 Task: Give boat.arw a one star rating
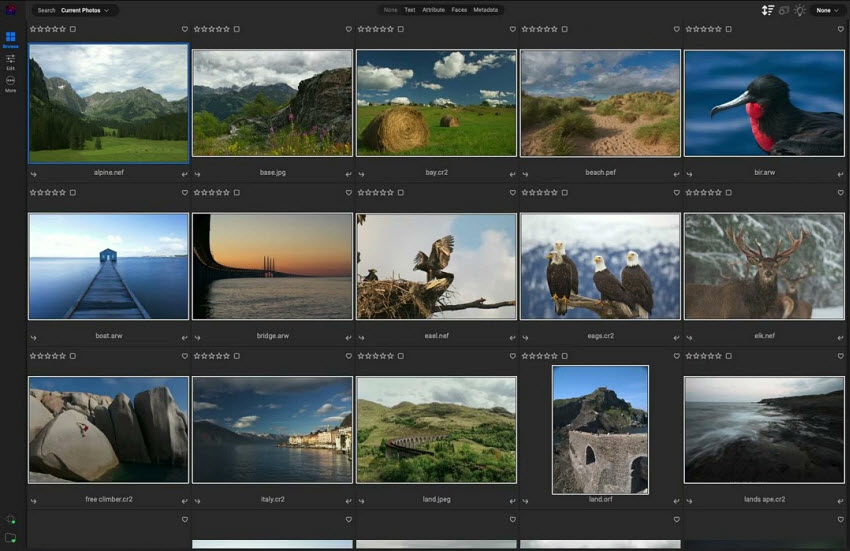coord(34,193)
